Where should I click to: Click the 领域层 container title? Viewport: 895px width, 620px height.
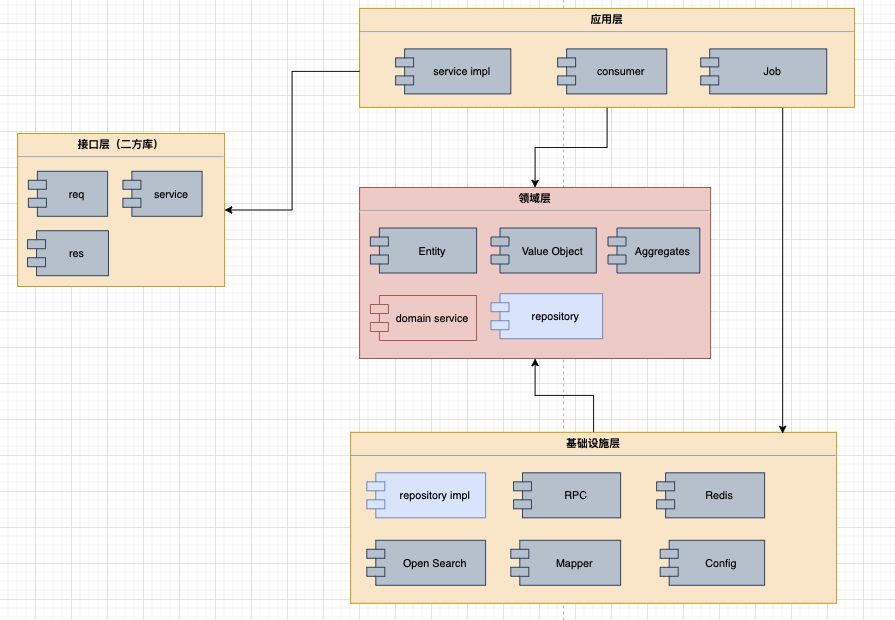[x=534, y=199]
